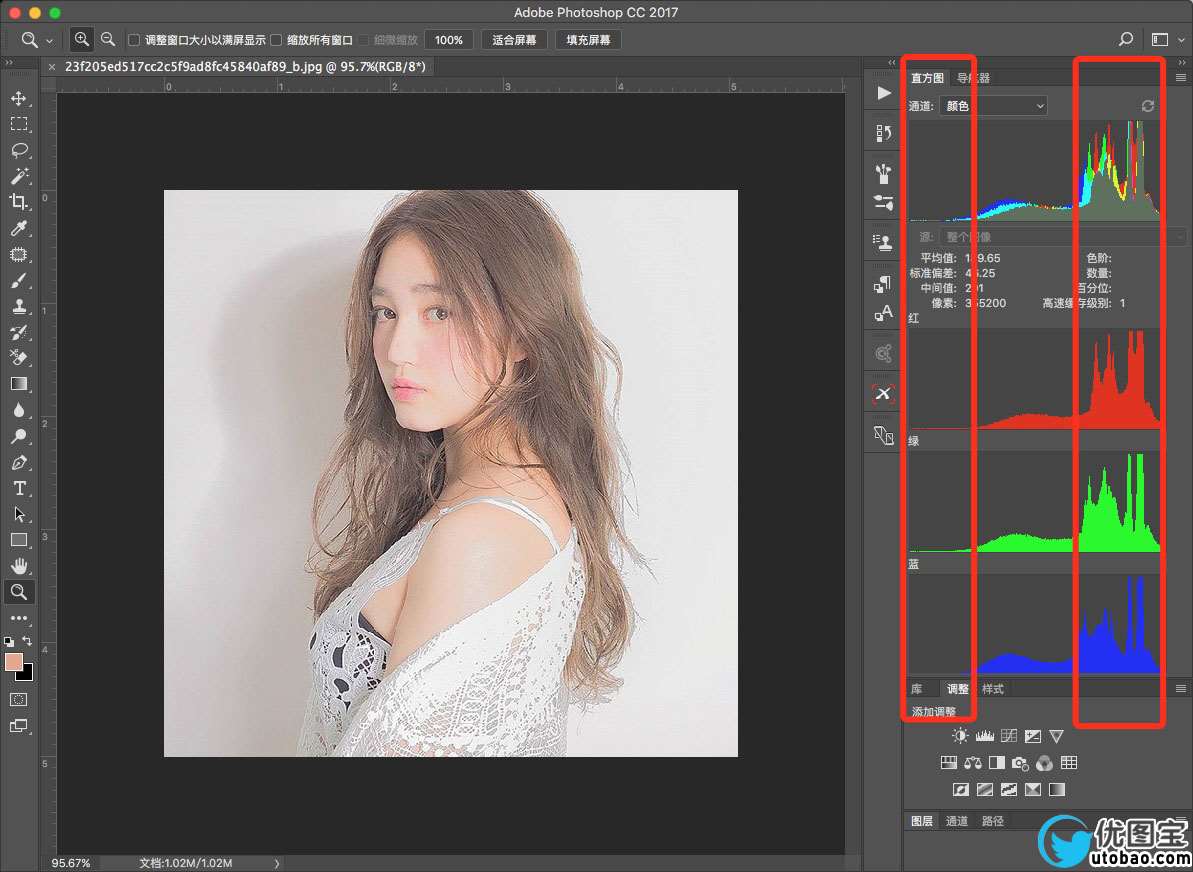Select the Horizontal Type tool

(19, 488)
